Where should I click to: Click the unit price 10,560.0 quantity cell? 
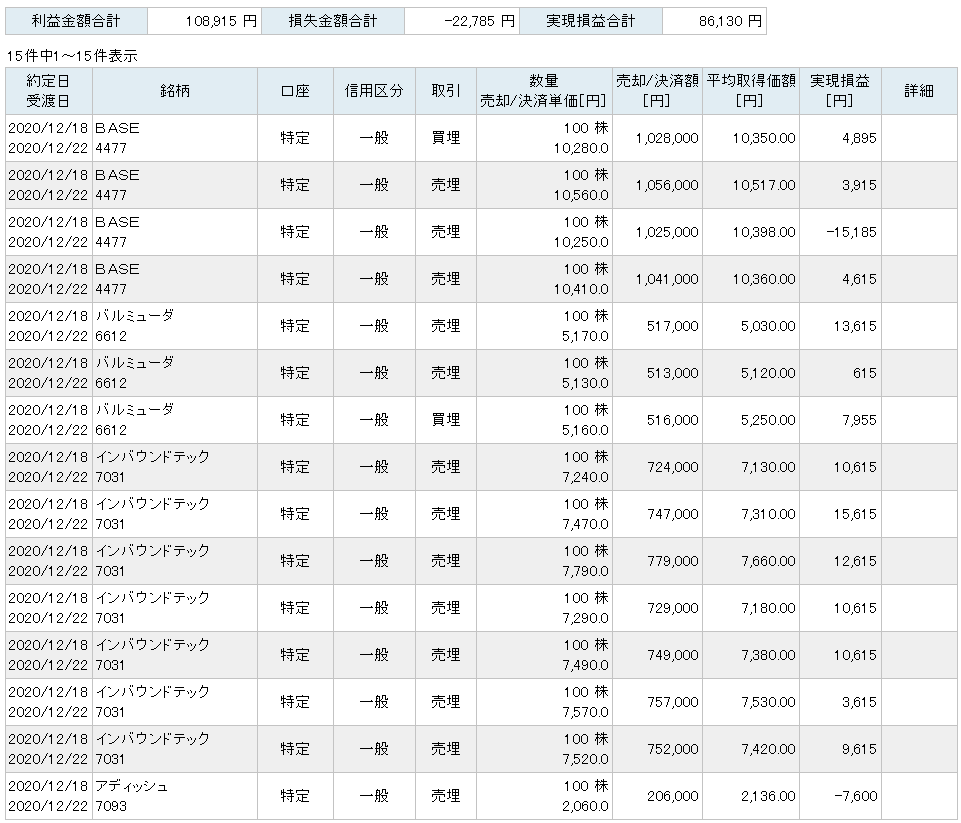(544, 185)
